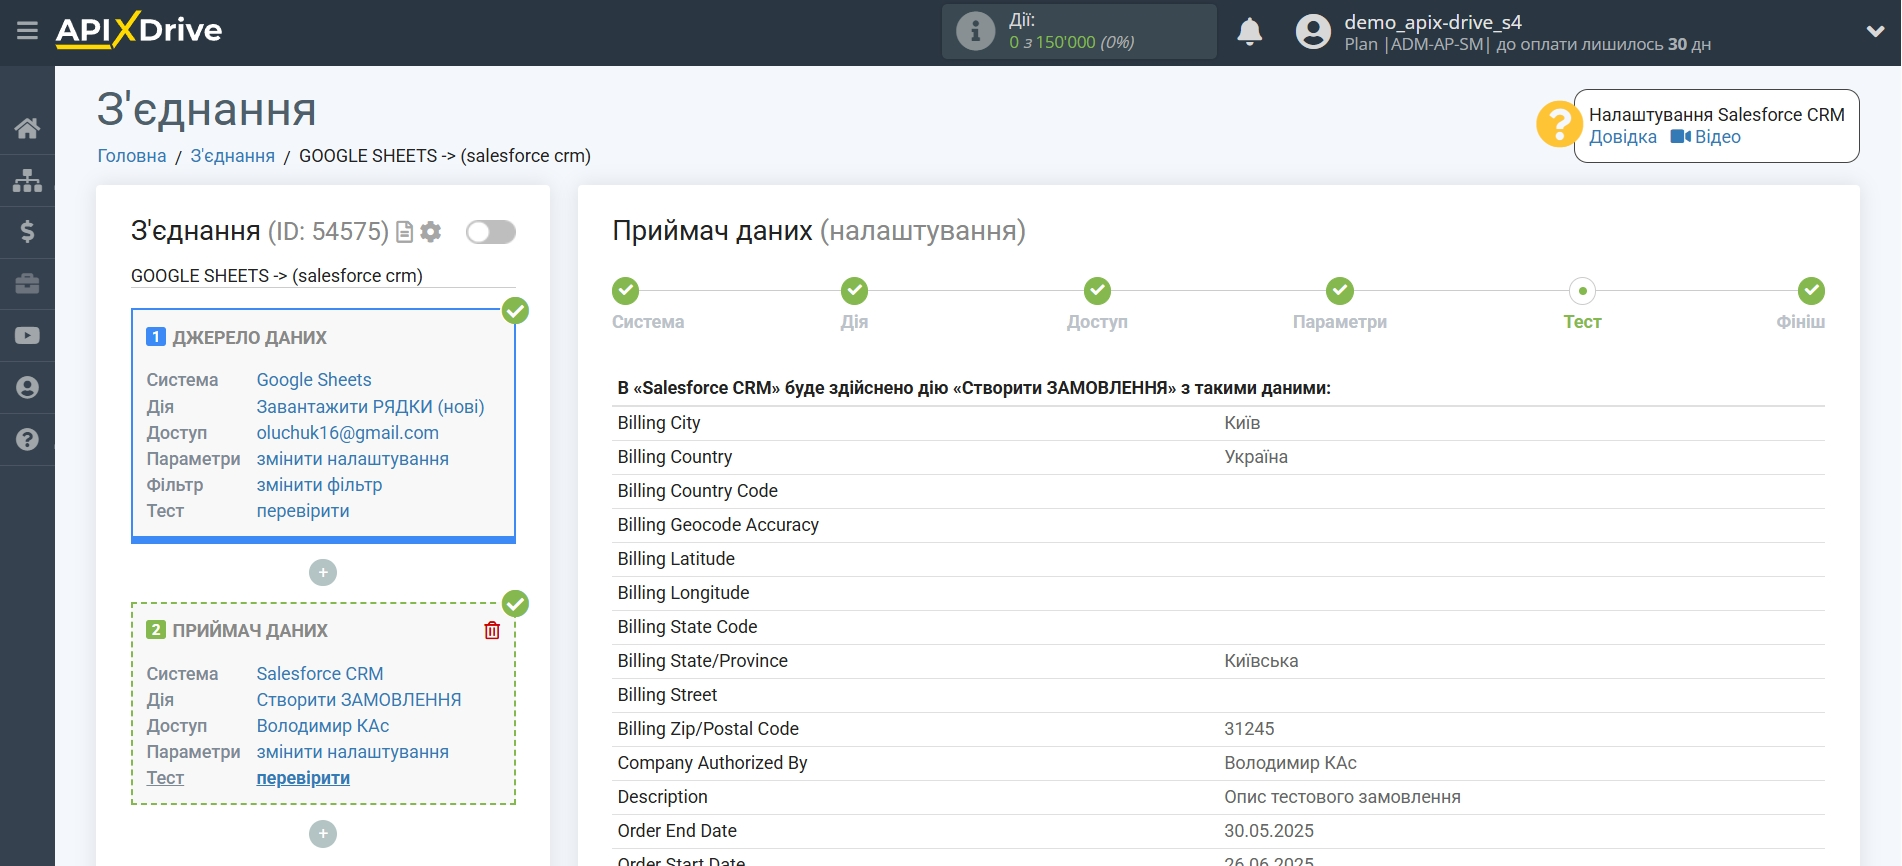The height and width of the screenshot is (866, 1902).
Task: Open the Відео help link
Action: click(1706, 137)
